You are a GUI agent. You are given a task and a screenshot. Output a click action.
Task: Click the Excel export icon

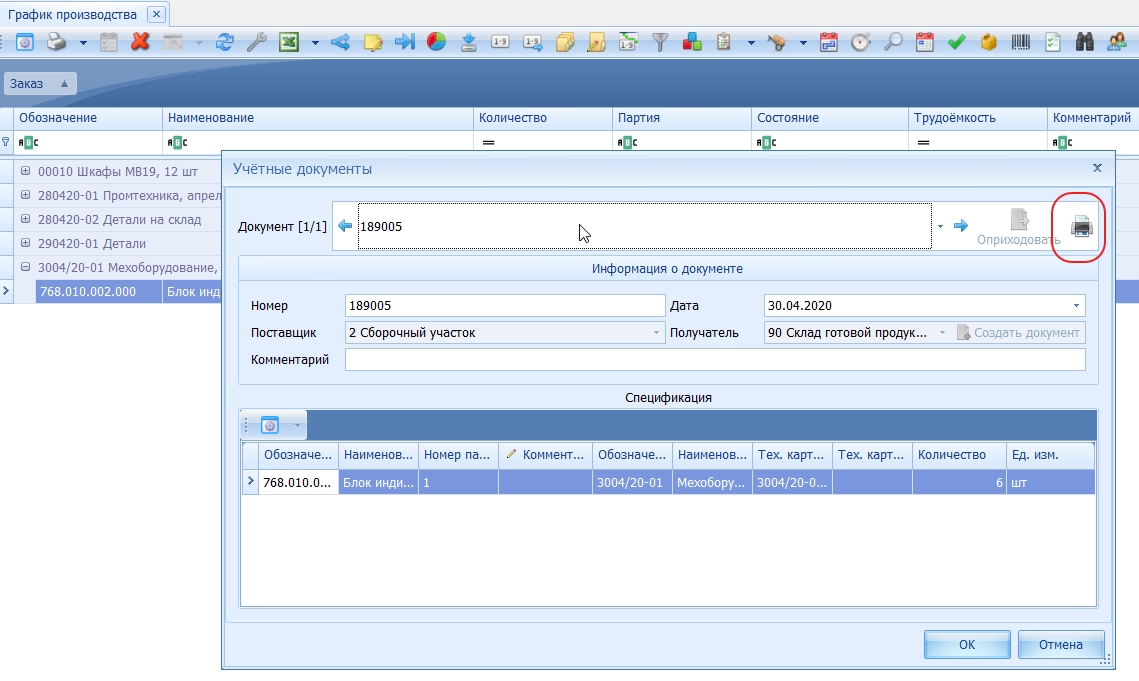coord(288,42)
